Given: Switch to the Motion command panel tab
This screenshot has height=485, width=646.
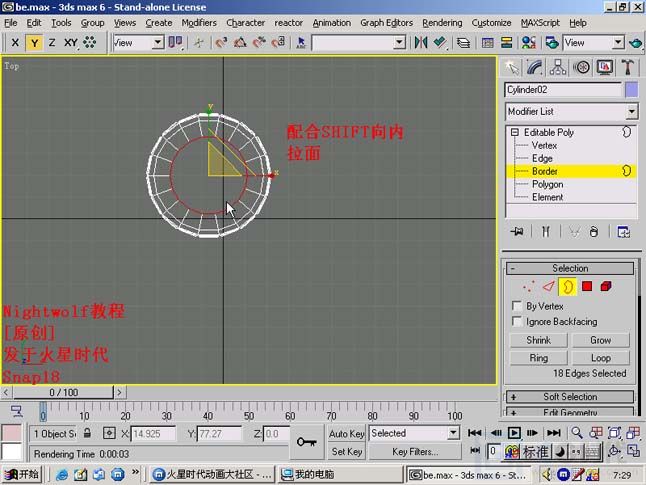Looking at the screenshot, I should pyautogui.click(x=581, y=68).
